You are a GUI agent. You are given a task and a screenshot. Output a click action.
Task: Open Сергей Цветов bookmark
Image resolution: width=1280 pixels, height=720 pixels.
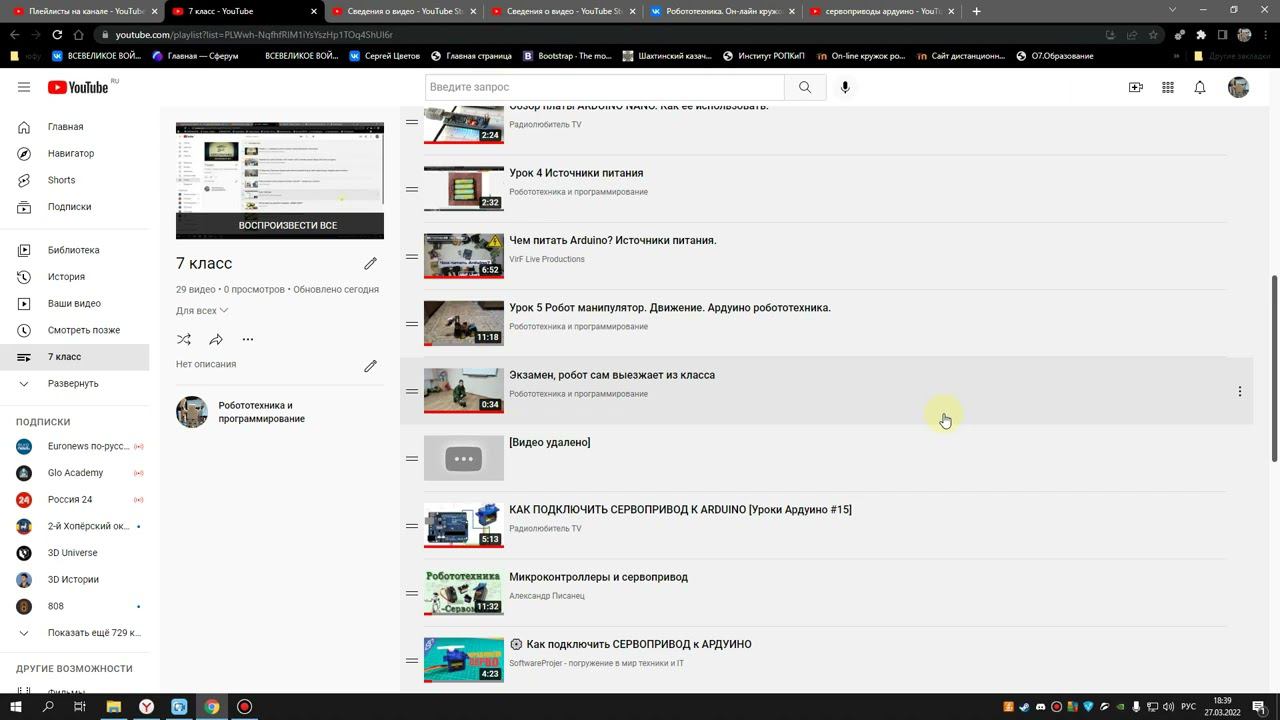(x=384, y=56)
